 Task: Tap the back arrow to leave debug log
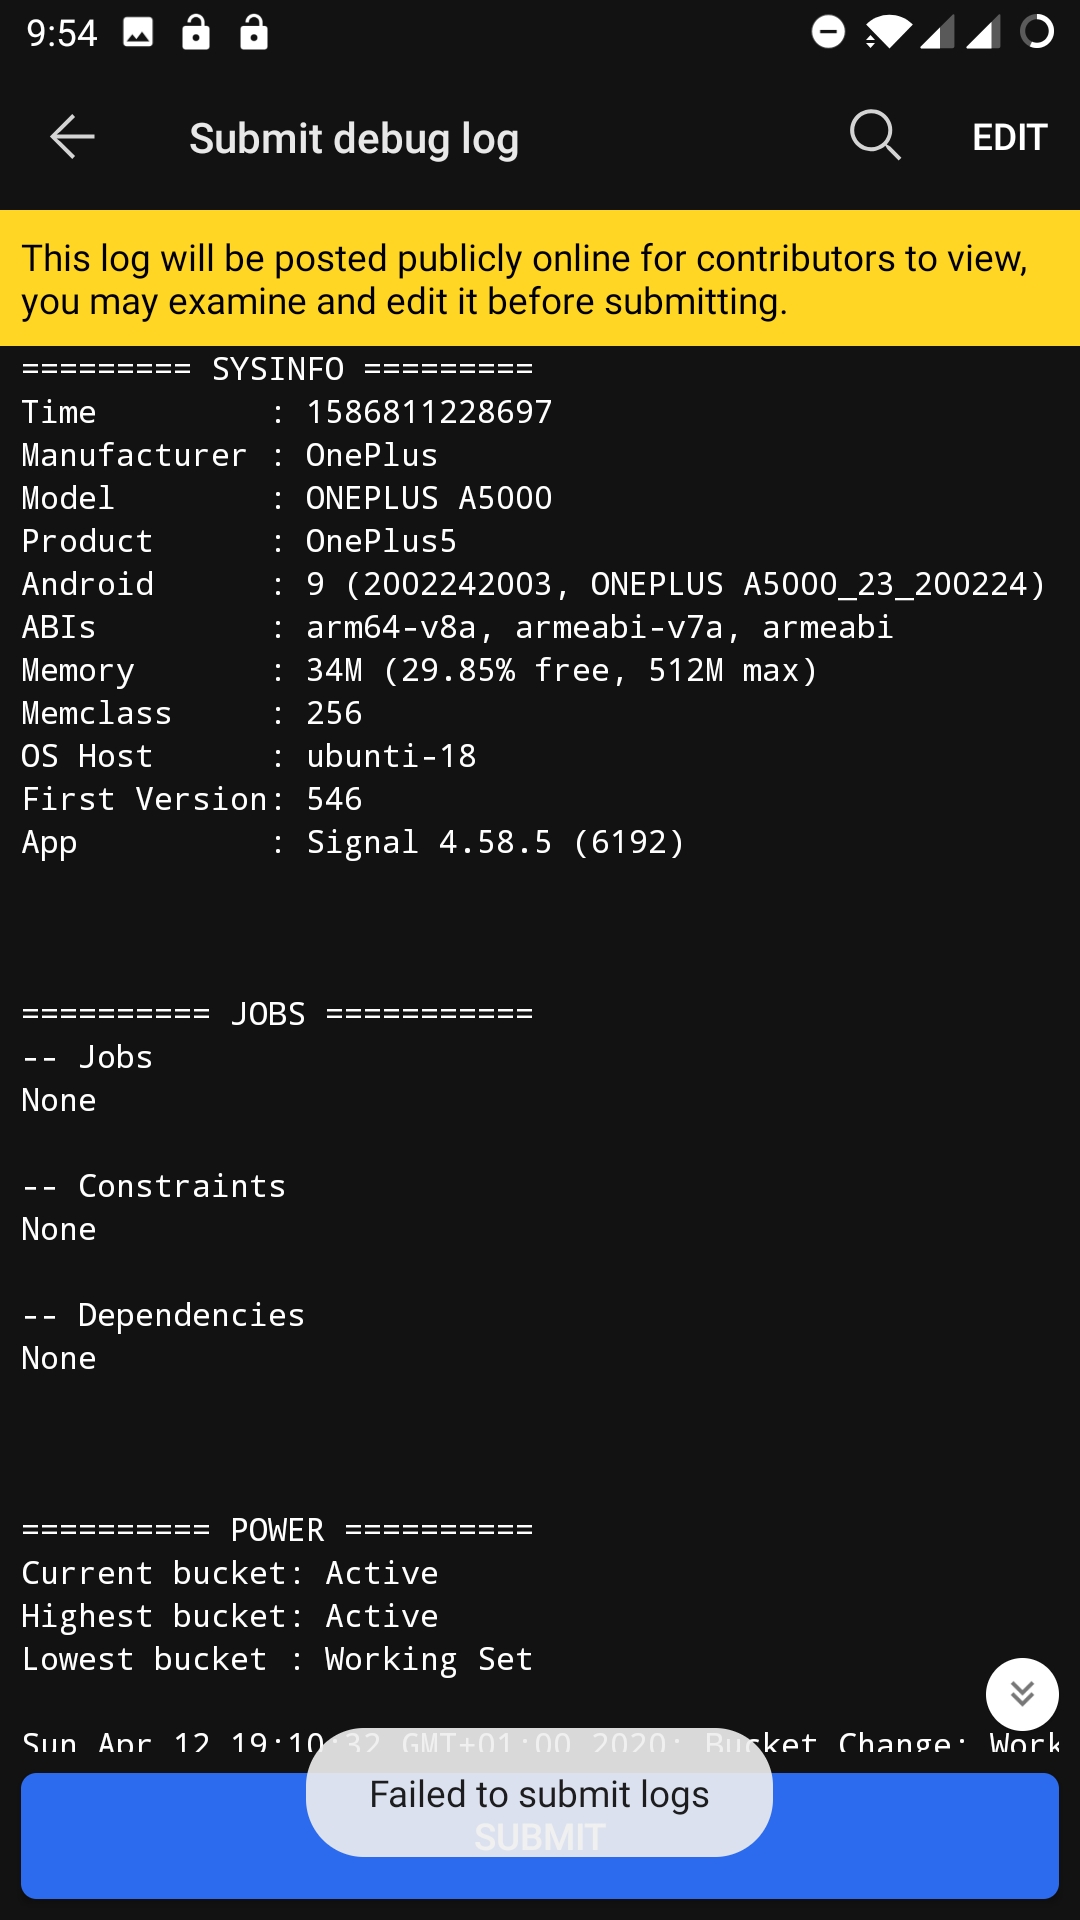(x=70, y=137)
